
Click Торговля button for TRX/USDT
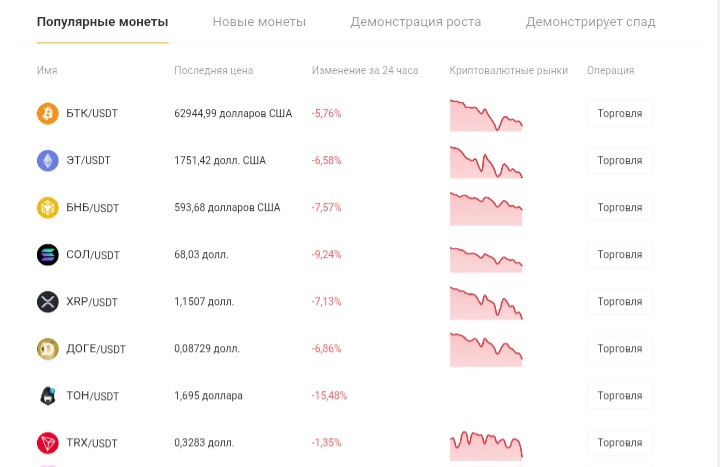[x=620, y=443]
